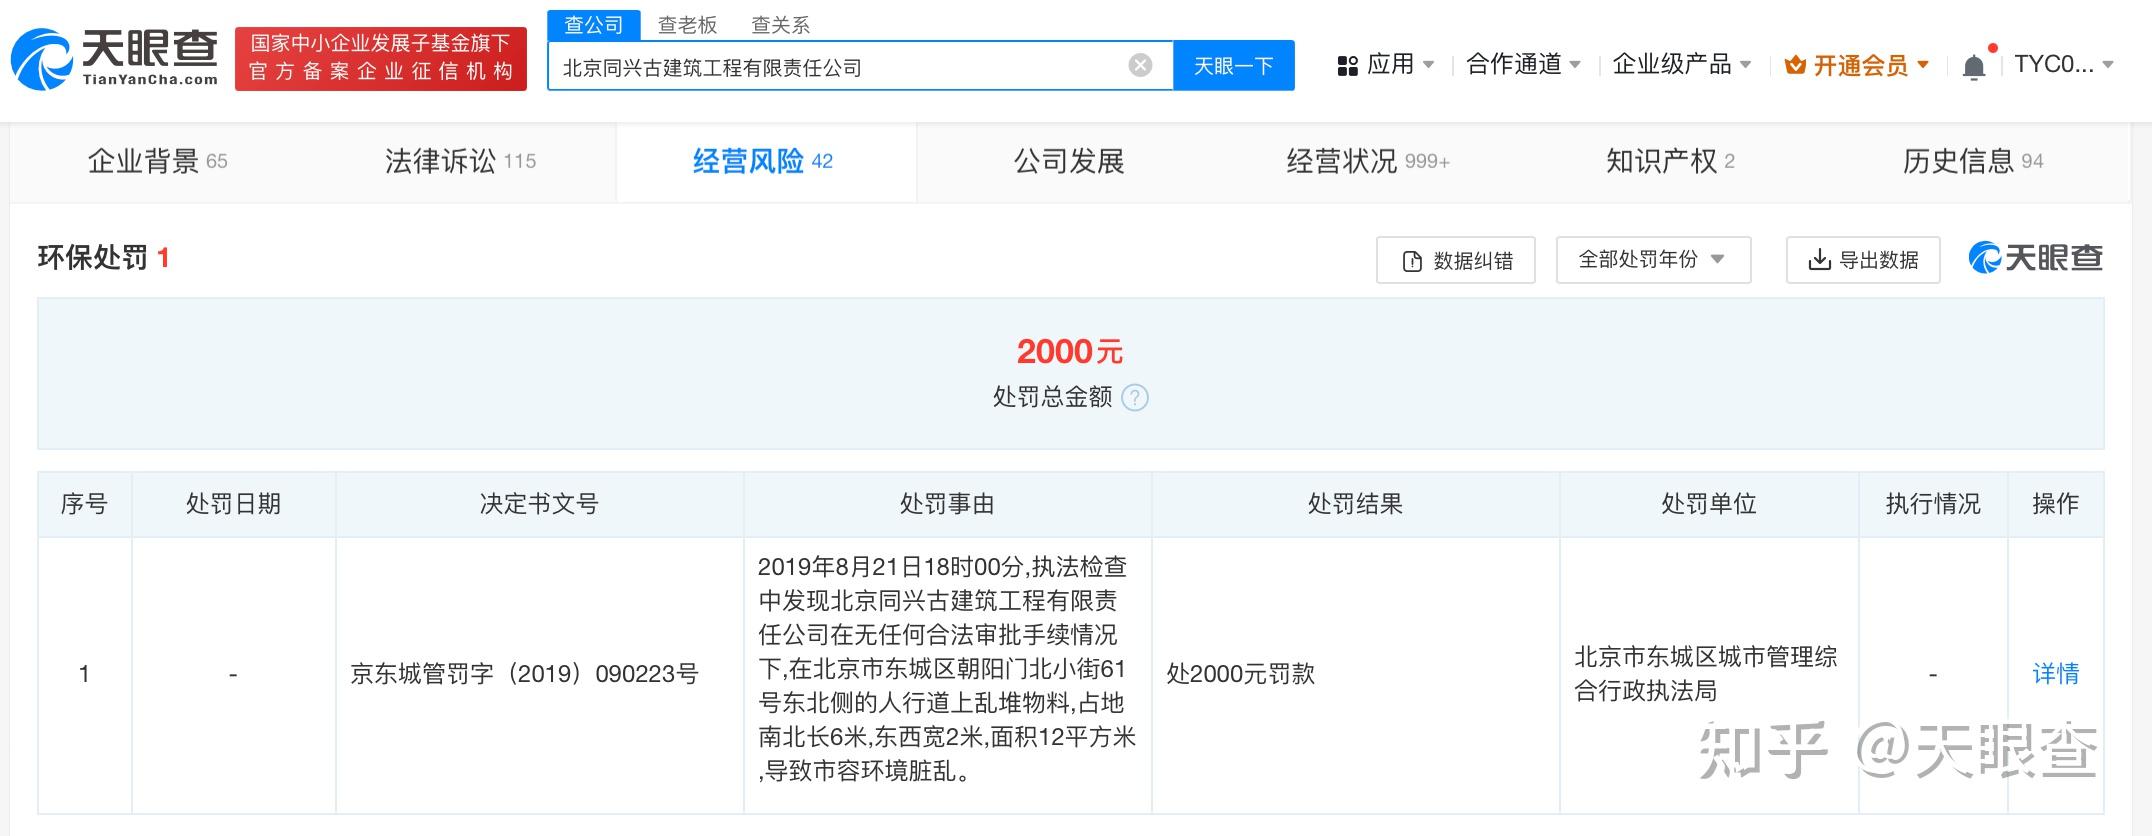
Task: Go to the 历史信息 tab
Action: point(1973,161)
